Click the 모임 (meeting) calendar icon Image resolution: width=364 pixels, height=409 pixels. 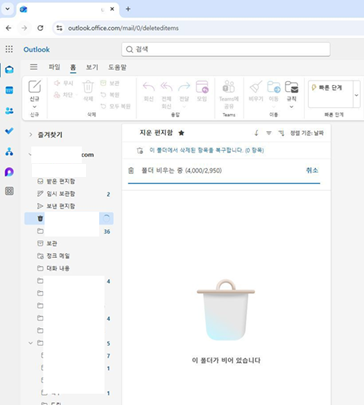pyautogui.click(x=202, y=87)
